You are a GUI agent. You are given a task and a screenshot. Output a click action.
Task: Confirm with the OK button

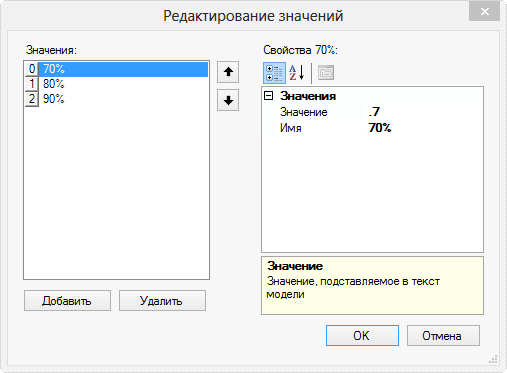tap(362, 336)
